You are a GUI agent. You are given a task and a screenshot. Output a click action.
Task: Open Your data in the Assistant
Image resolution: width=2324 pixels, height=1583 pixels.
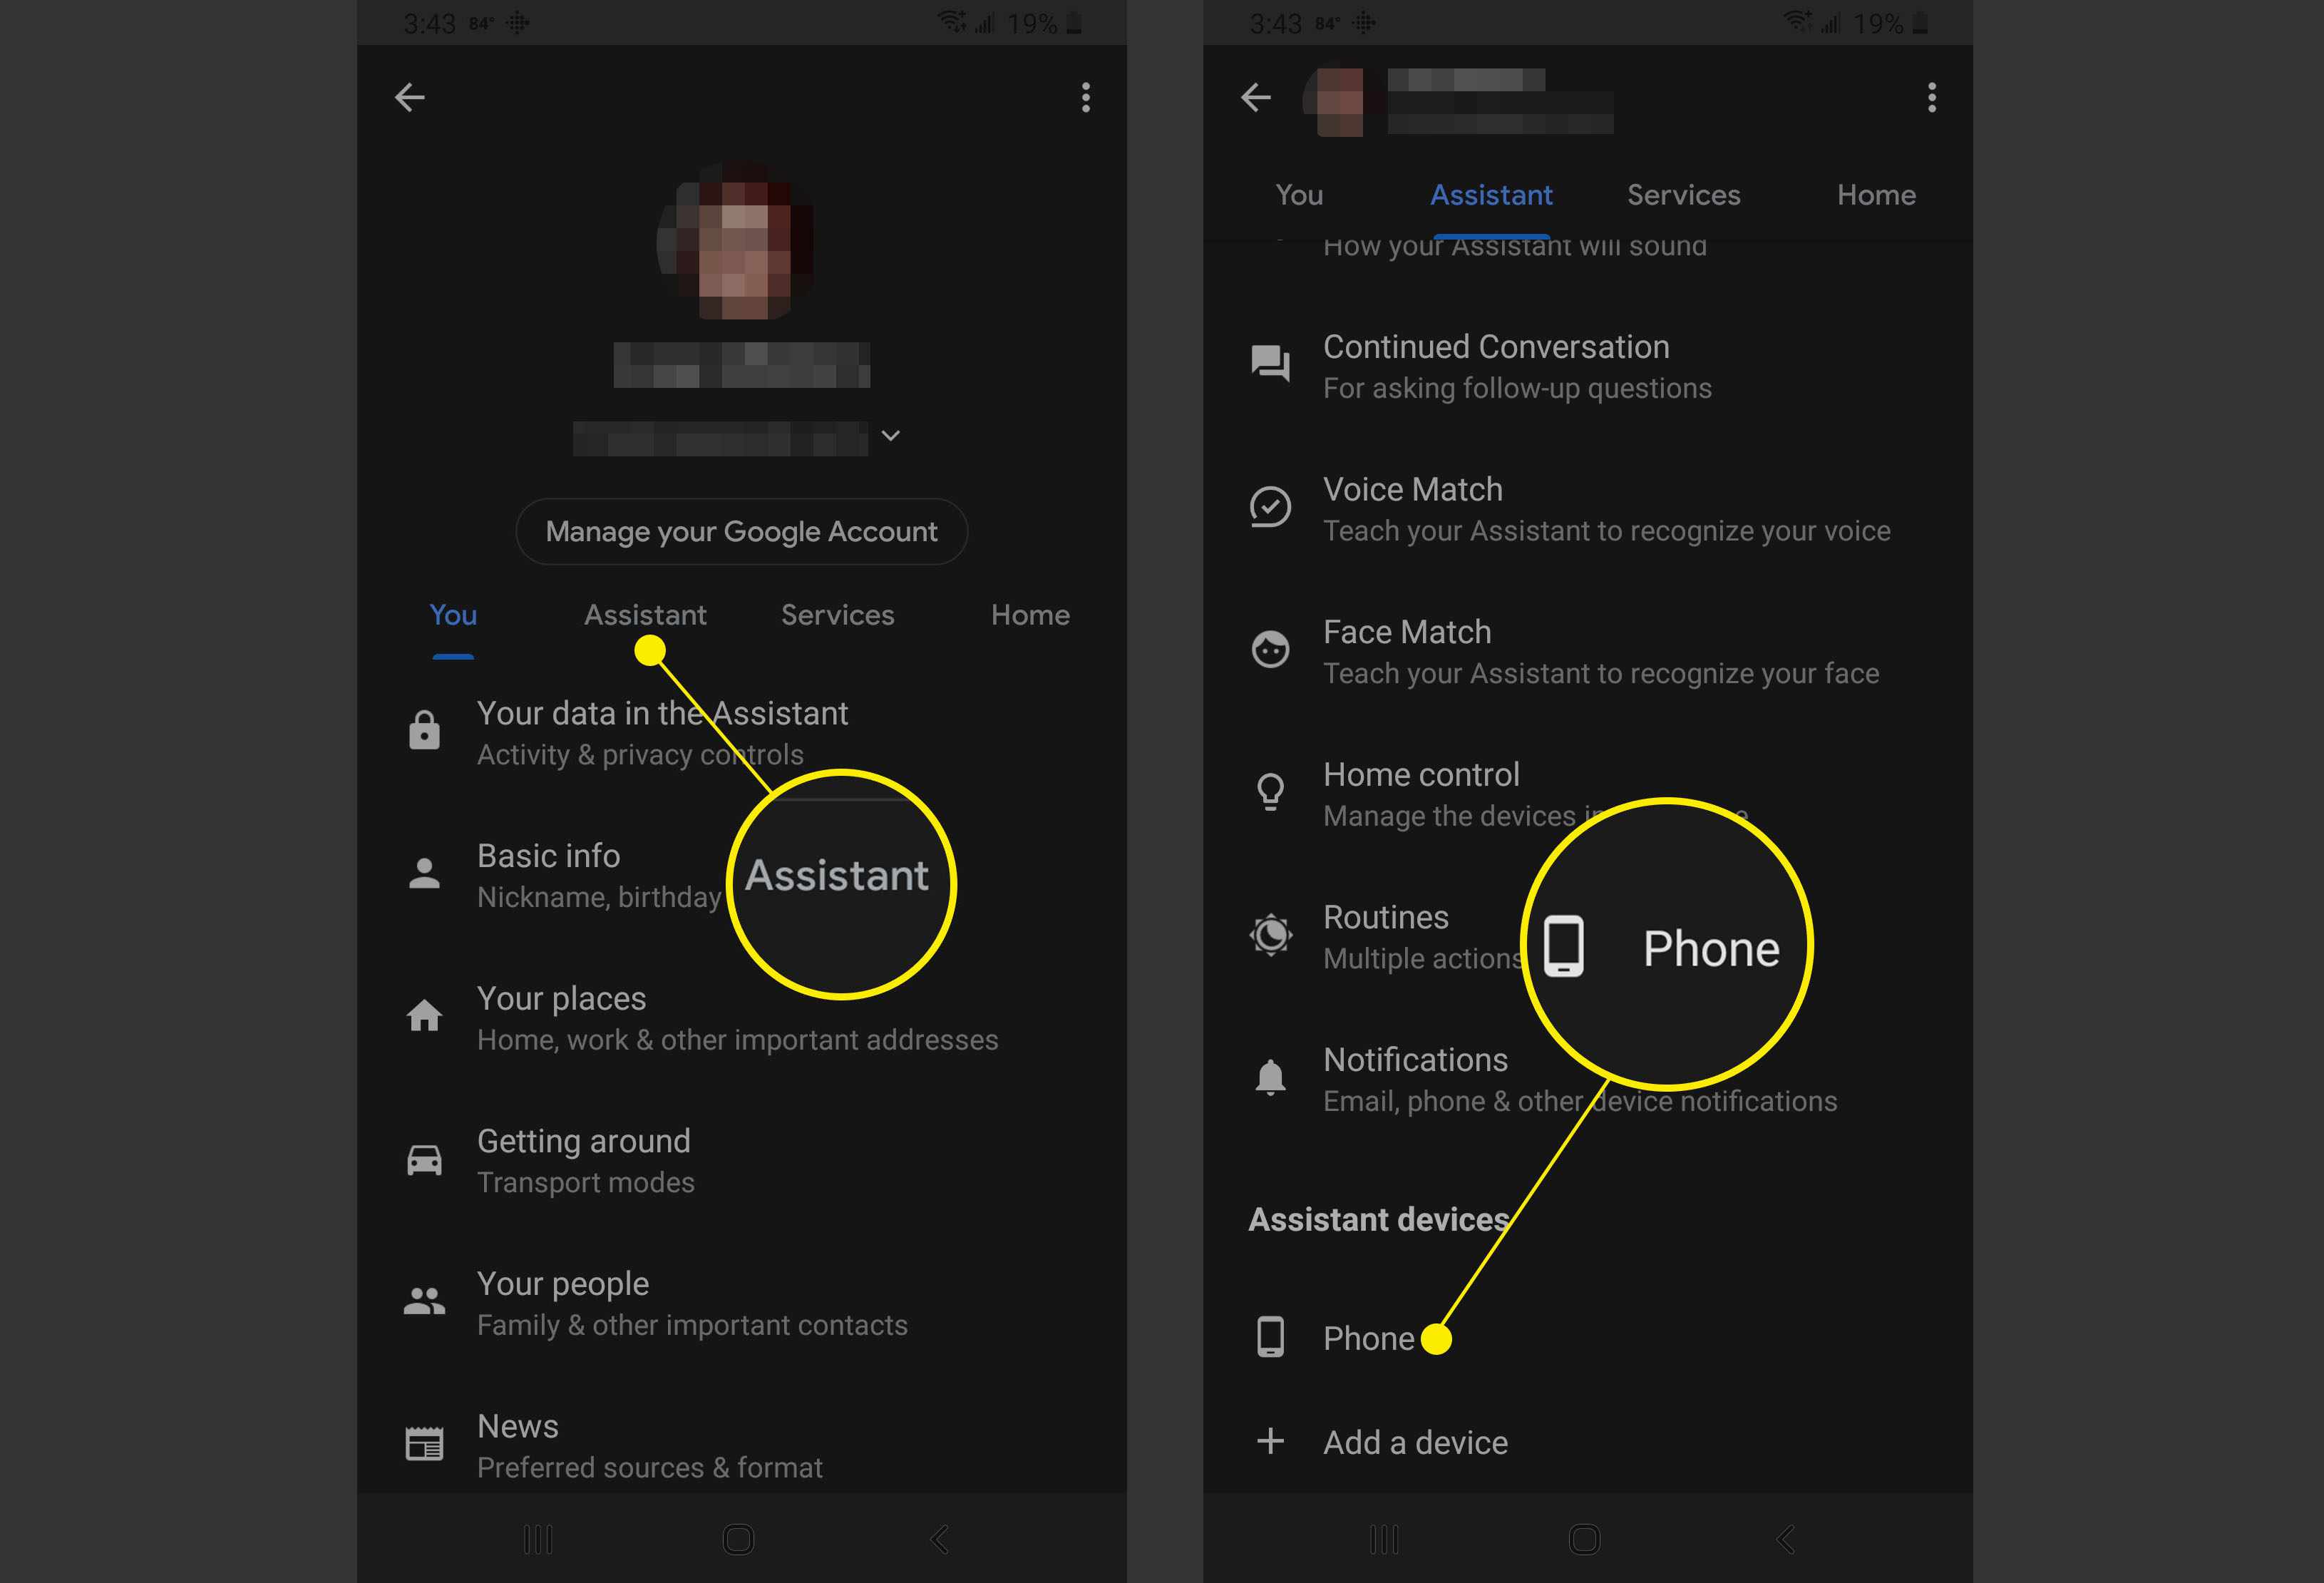click(x=741, y=732)
